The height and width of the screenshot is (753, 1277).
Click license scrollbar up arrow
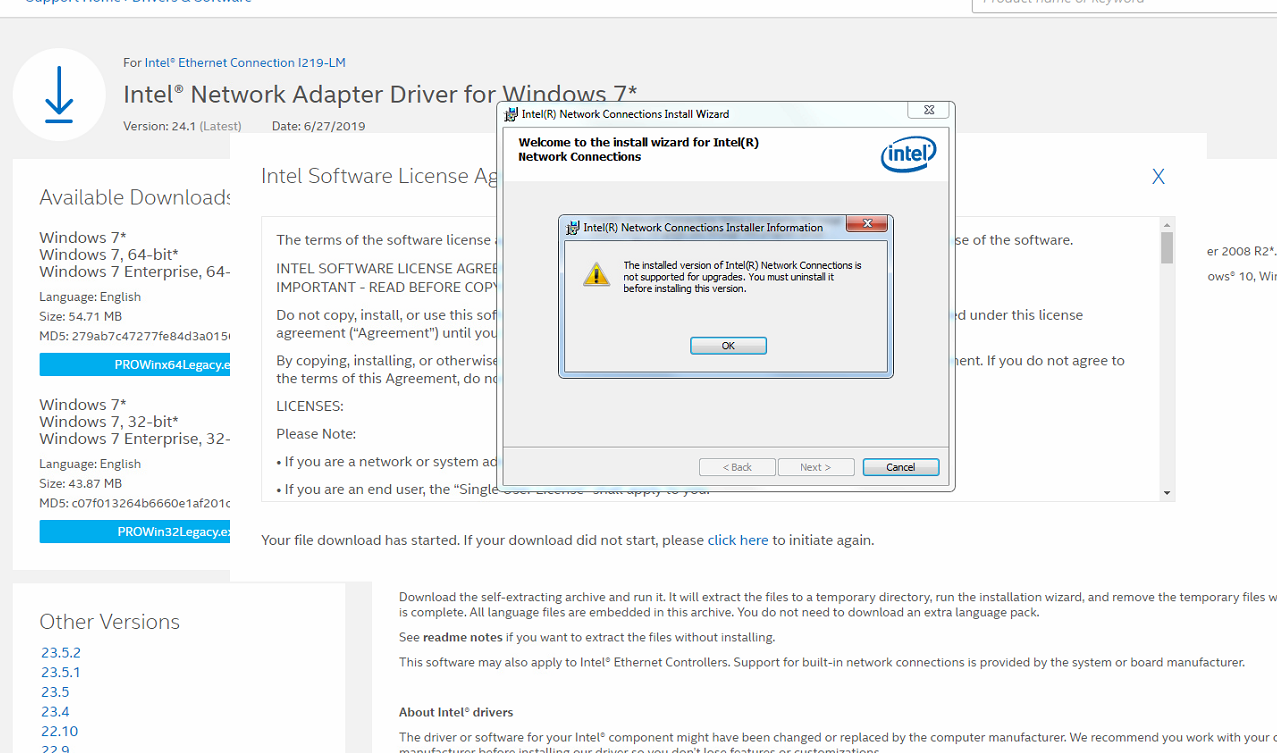point(1167,224)
